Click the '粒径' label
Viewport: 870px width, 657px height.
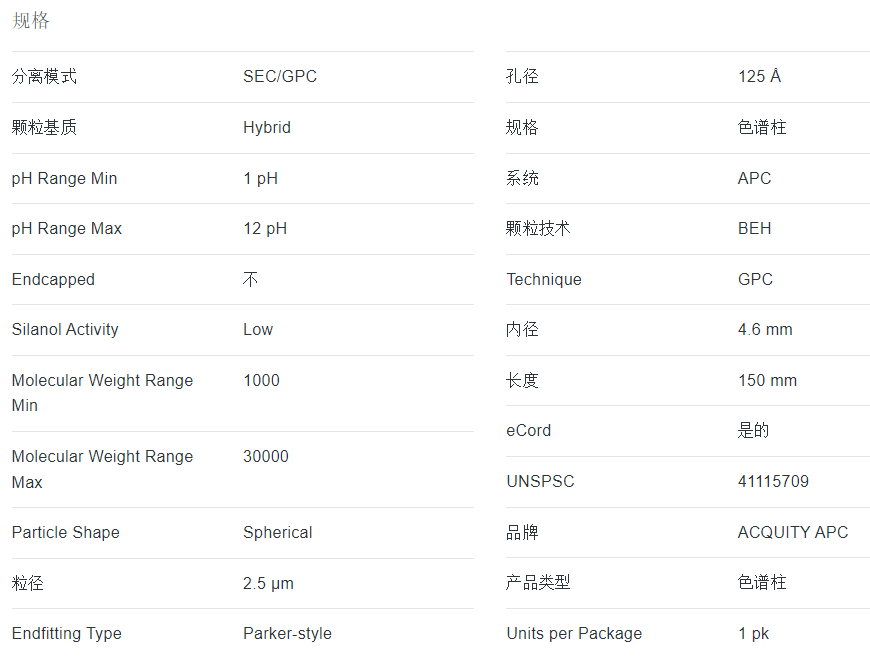coord(28,583)
